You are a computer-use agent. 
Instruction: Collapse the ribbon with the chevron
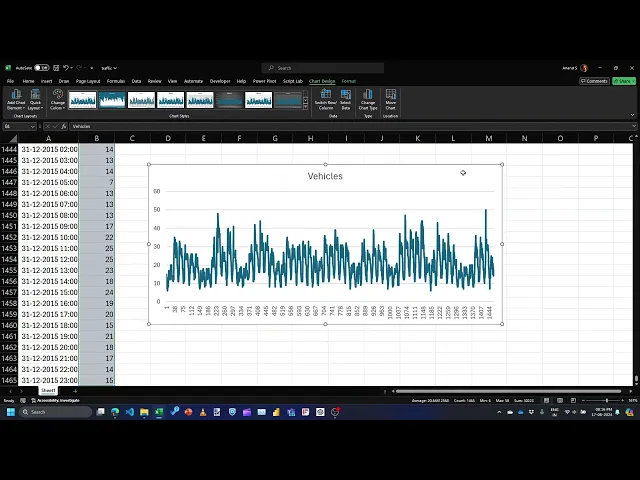[x=632, y=116]
